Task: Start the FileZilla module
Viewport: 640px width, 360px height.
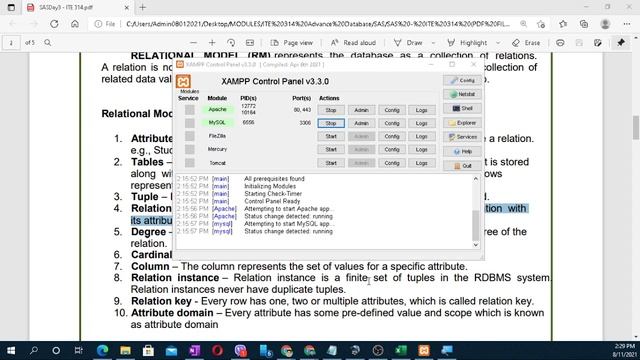Action: [x=331, y=136]
